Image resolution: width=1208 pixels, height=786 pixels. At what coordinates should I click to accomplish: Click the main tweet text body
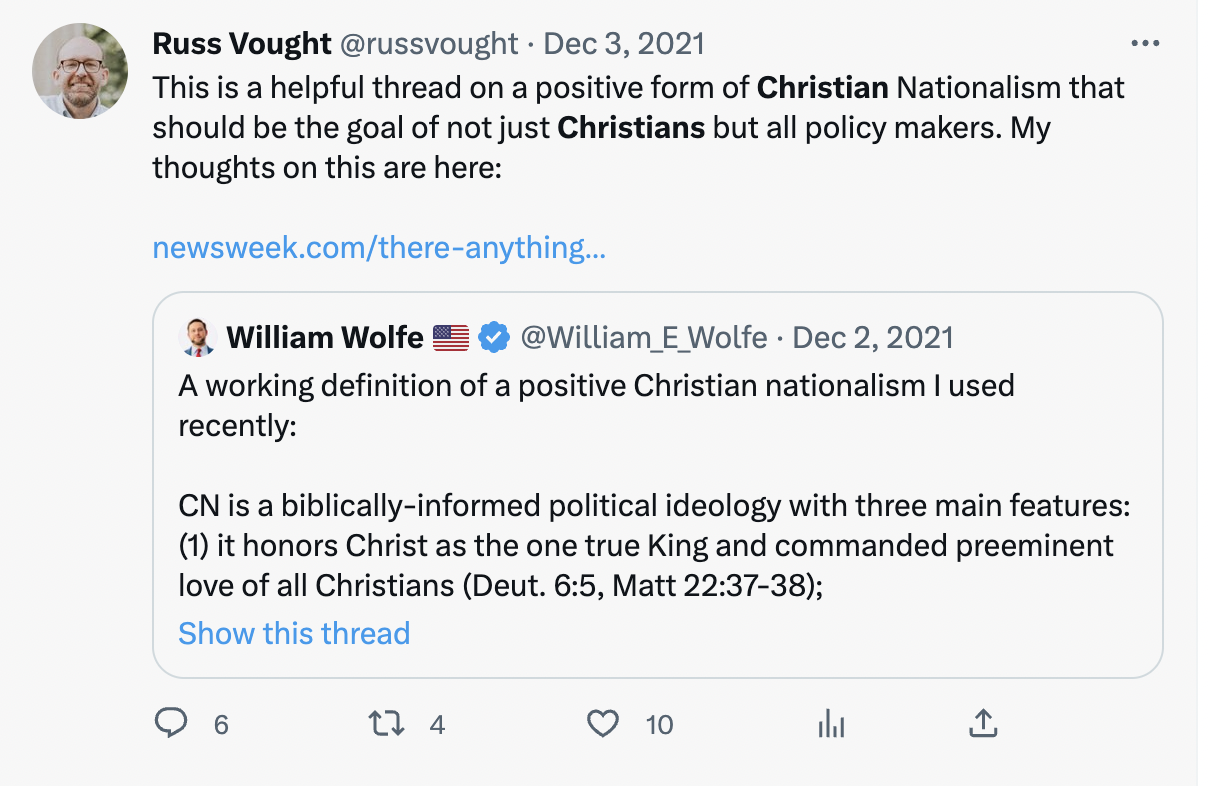[x=638, y=127]
